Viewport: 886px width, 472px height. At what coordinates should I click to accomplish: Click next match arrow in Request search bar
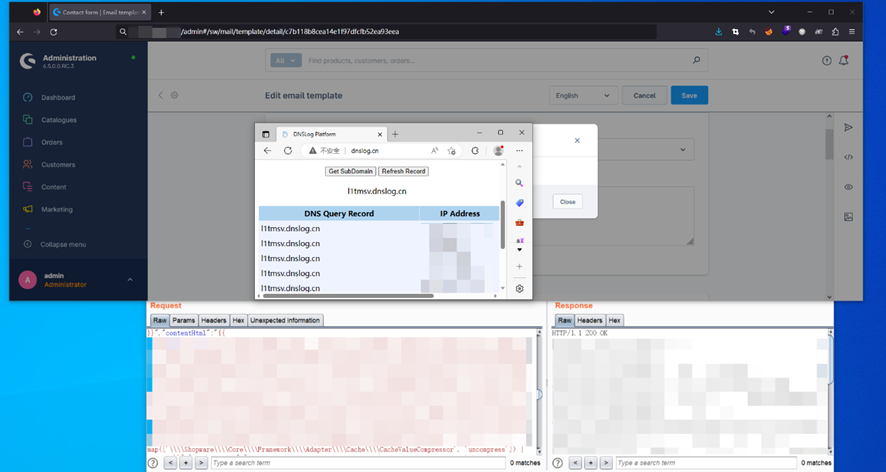(x=201, y=463)
